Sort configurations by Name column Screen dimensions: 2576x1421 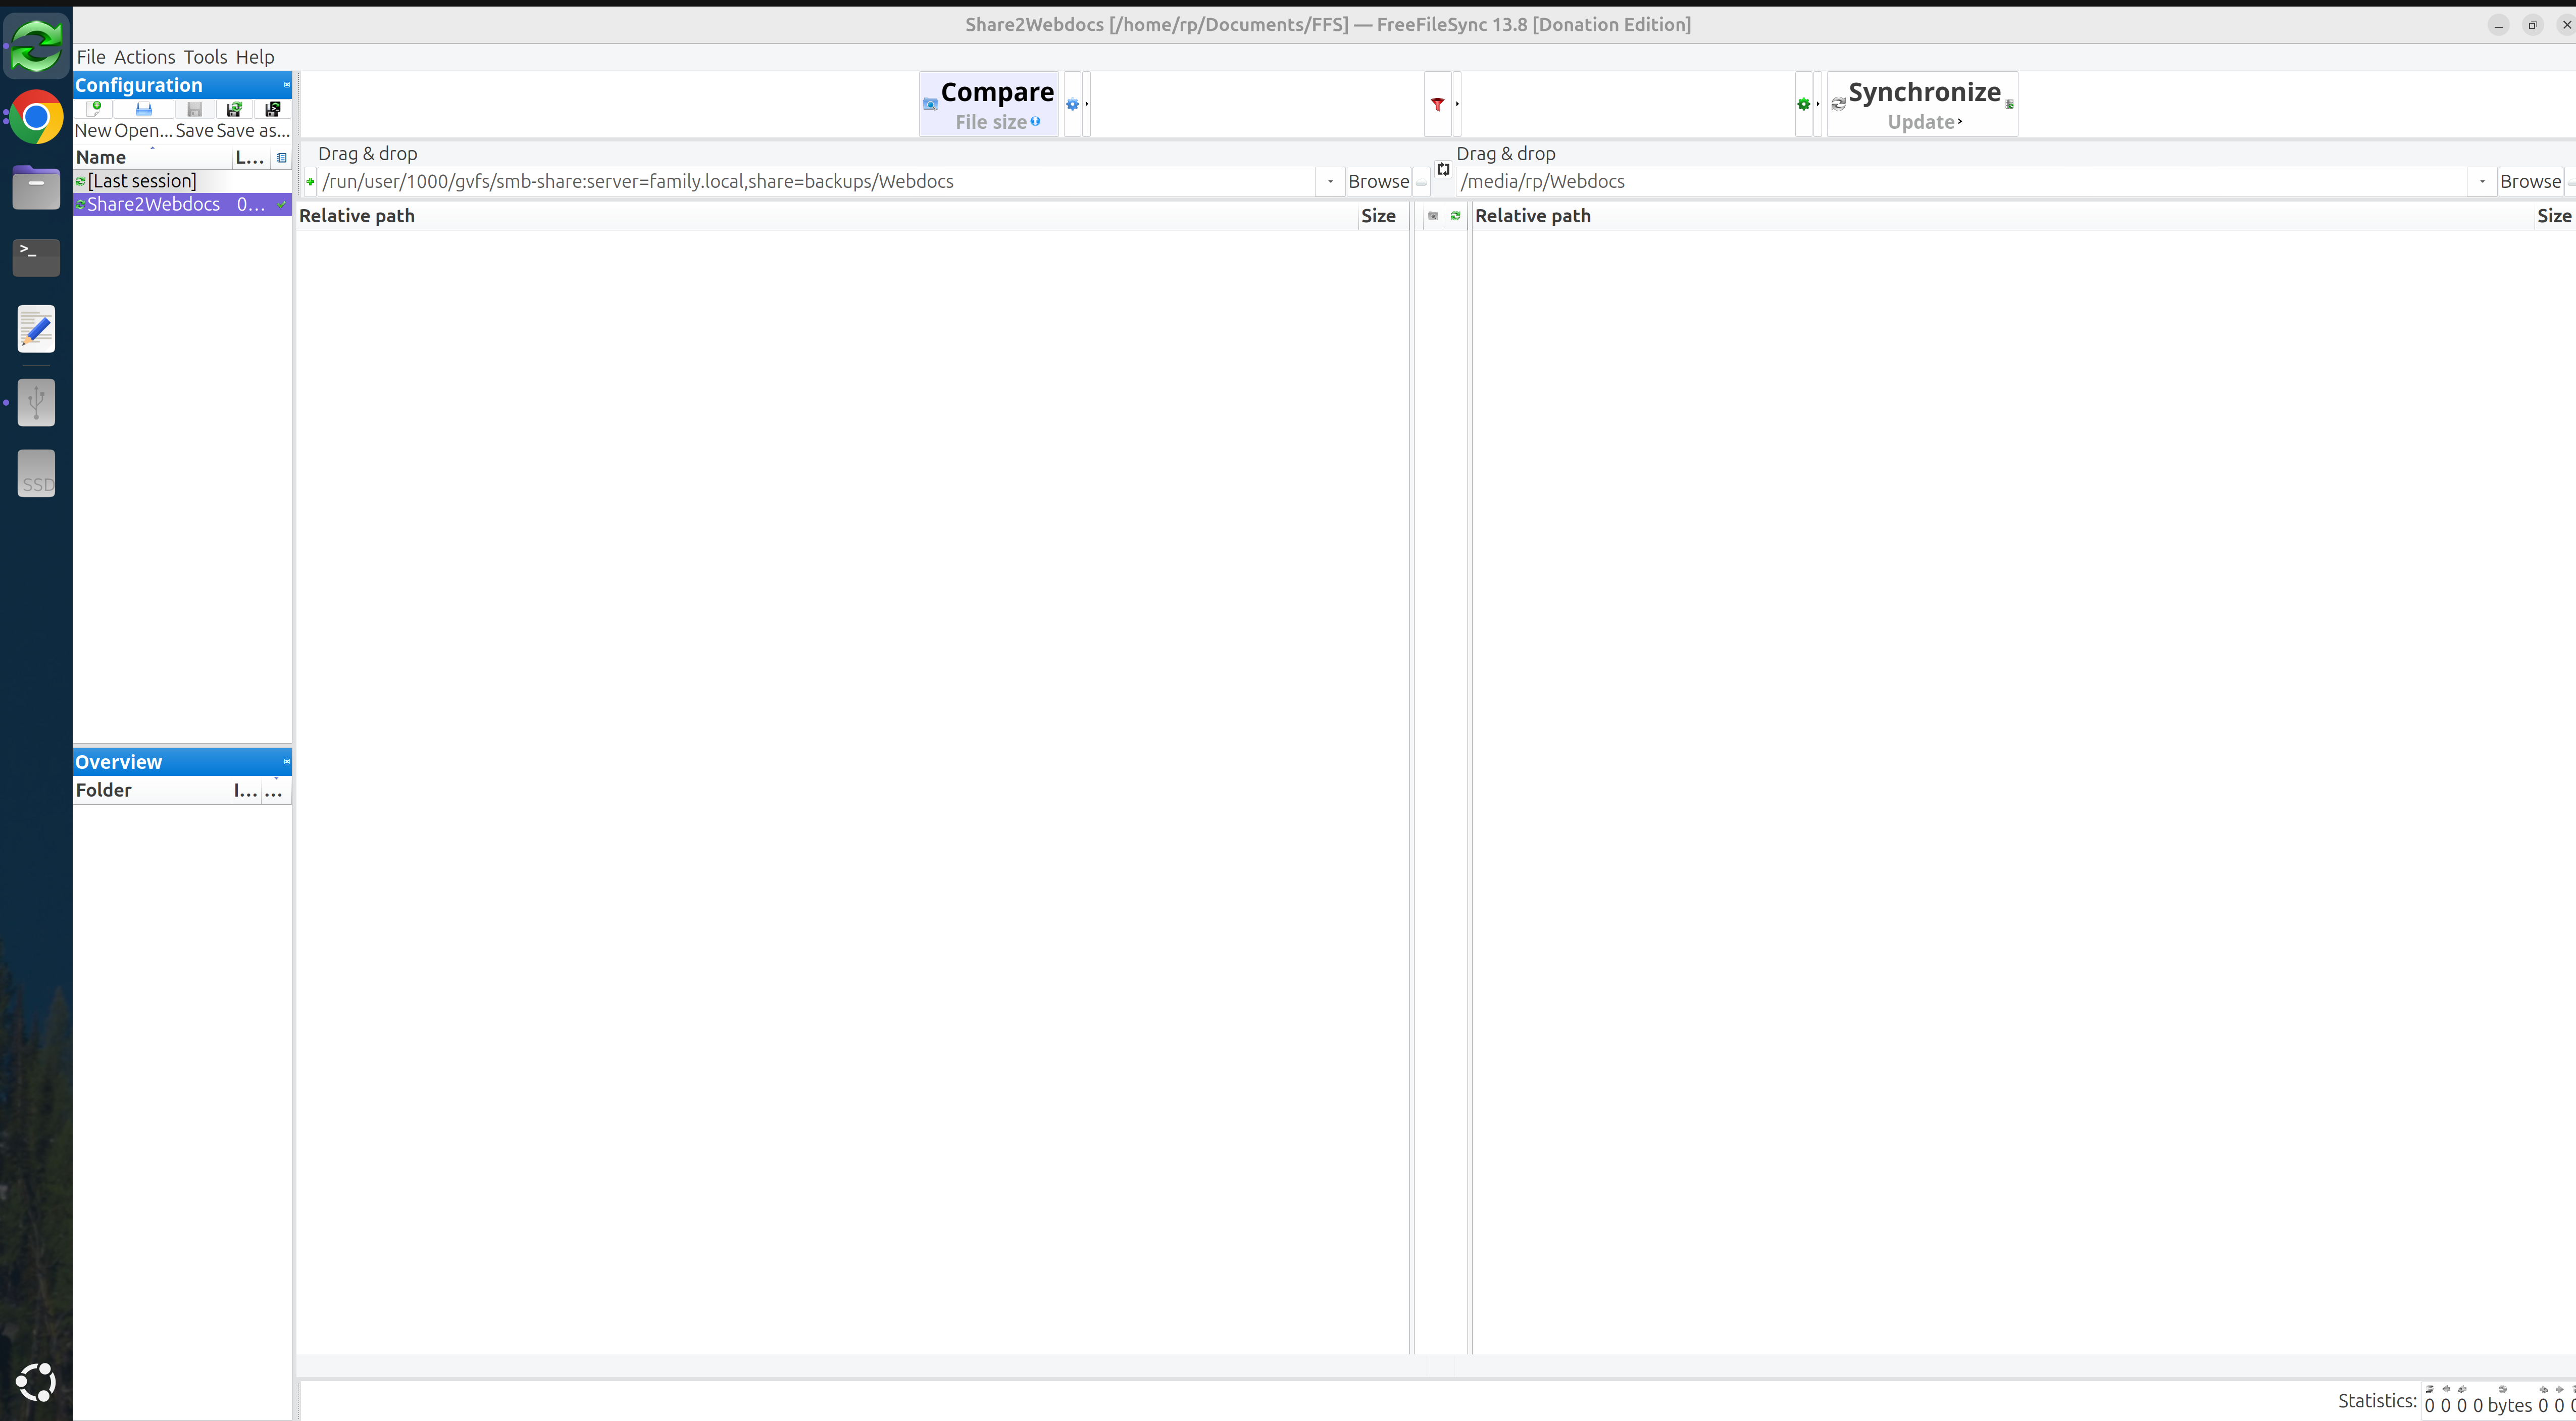[152, 158]
